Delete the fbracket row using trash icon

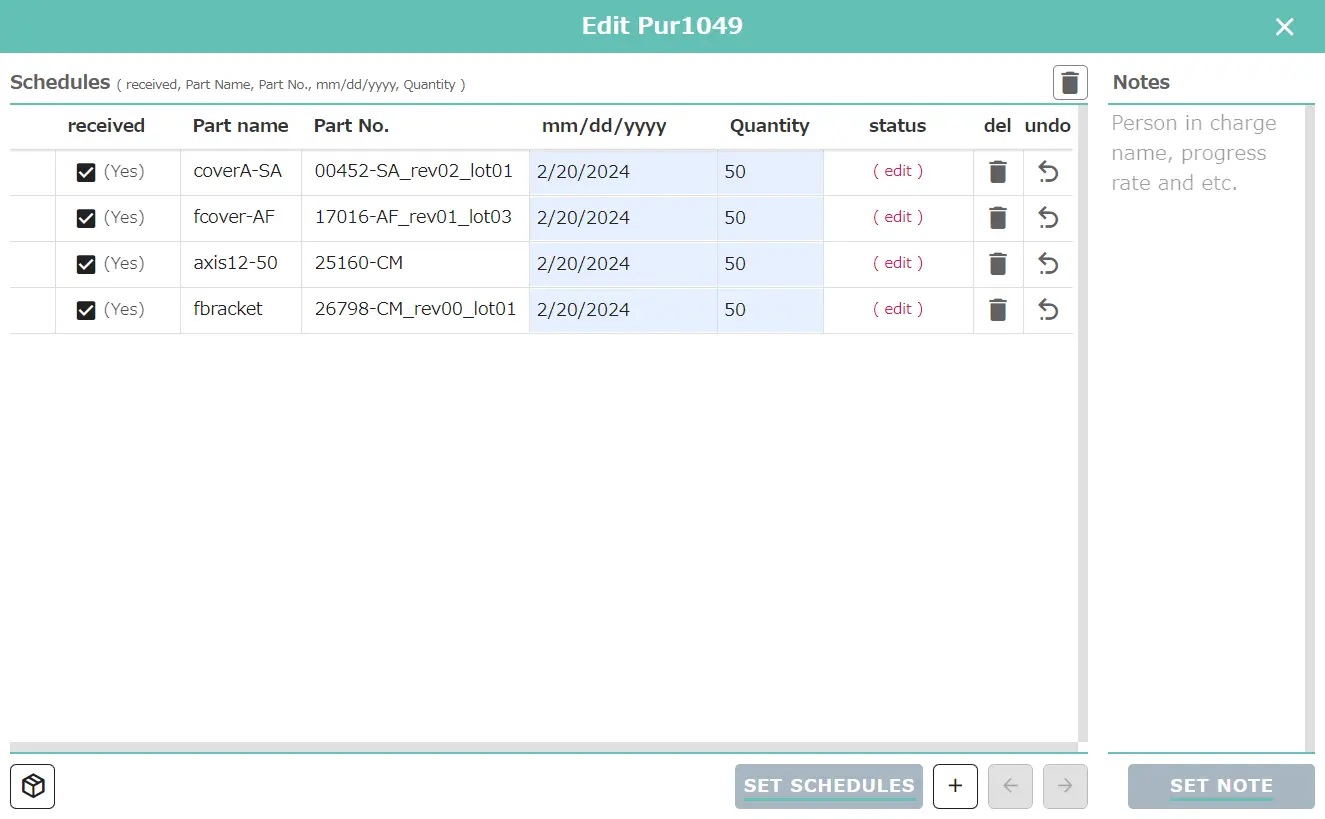997,310
